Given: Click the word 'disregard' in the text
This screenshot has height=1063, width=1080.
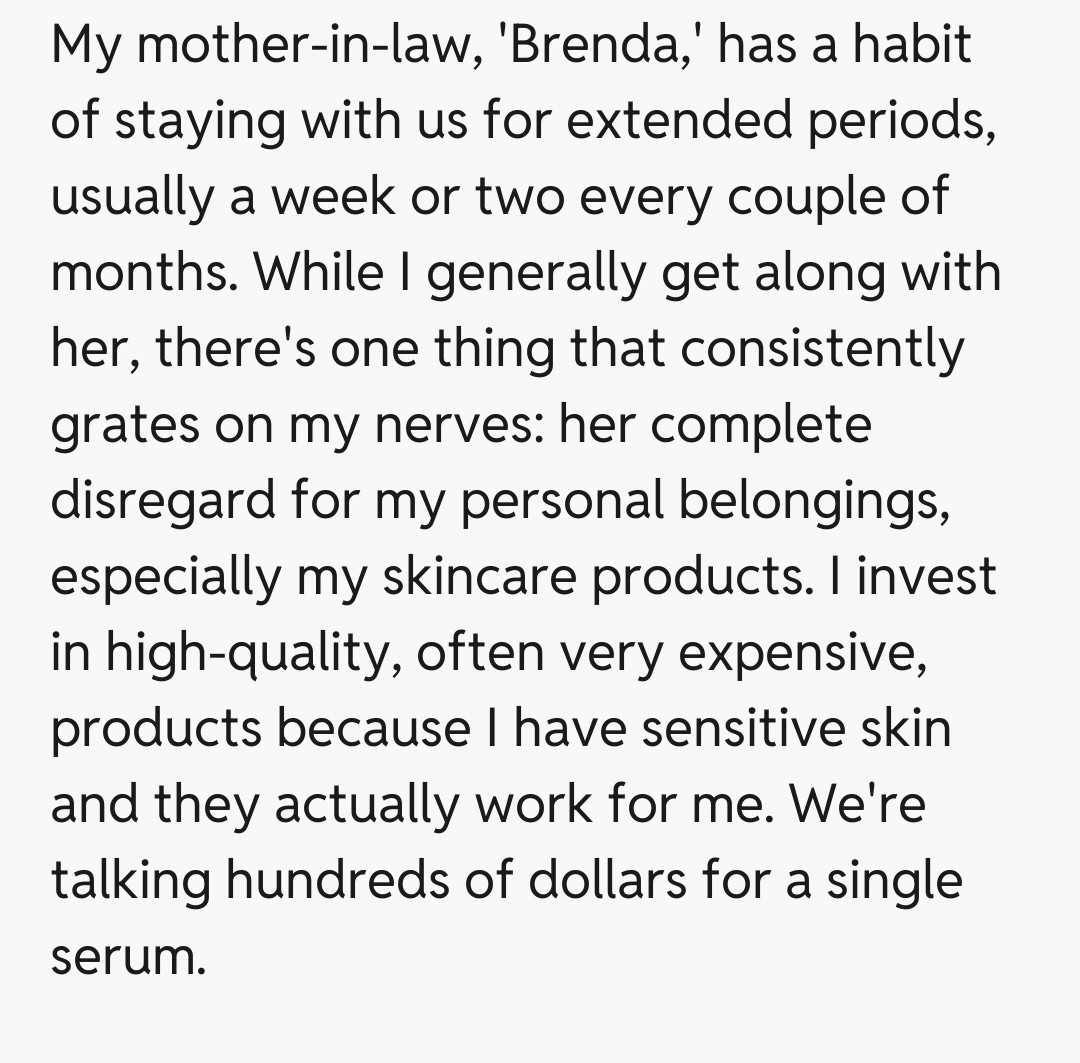Looking at the screenshot, I should (162, 501).
